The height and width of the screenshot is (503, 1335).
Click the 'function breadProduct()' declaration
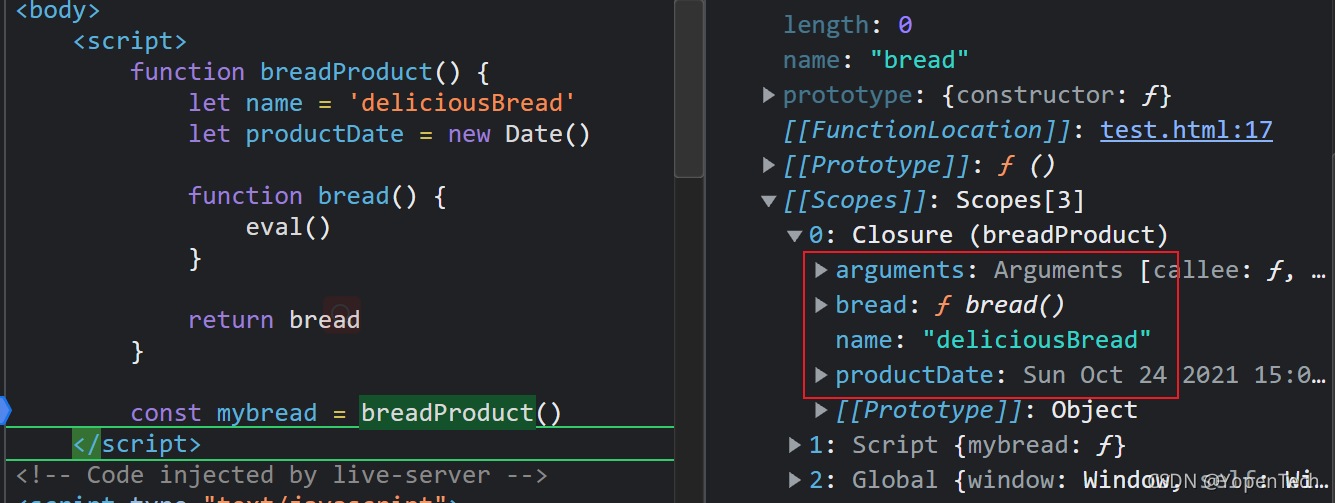click(x=309, y=72)
